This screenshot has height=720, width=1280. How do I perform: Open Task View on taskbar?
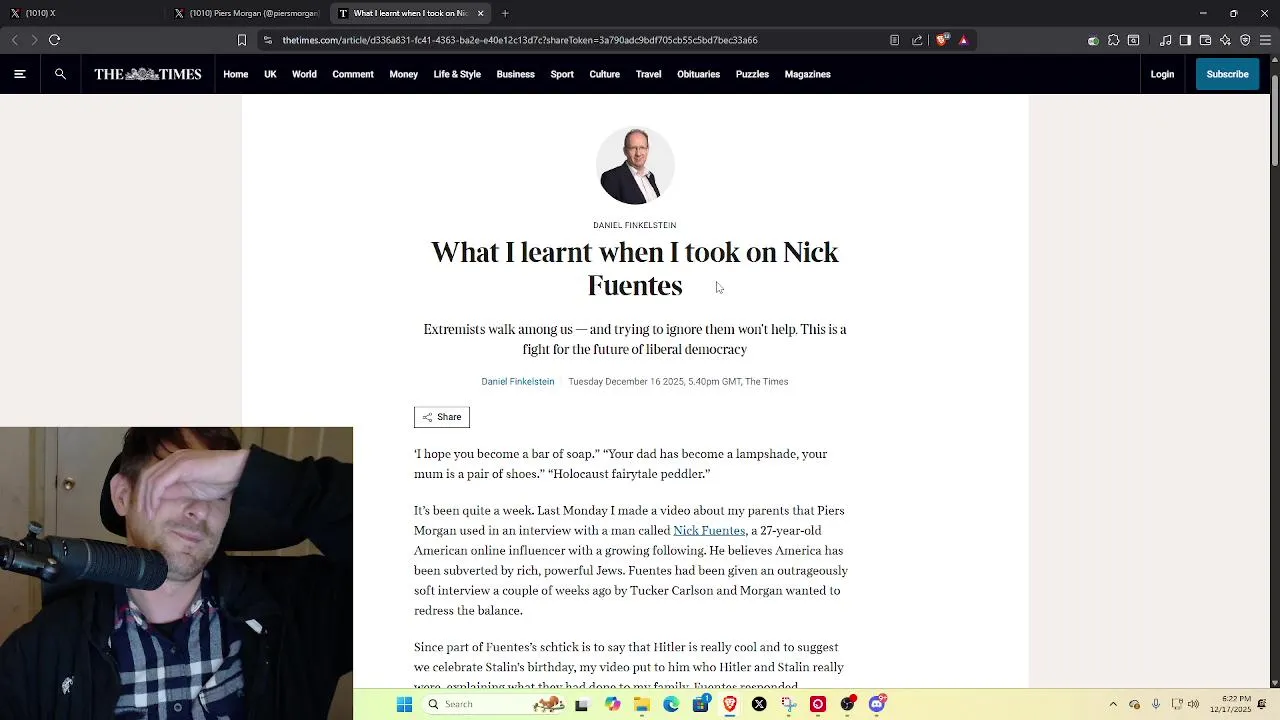pos(581,704)
